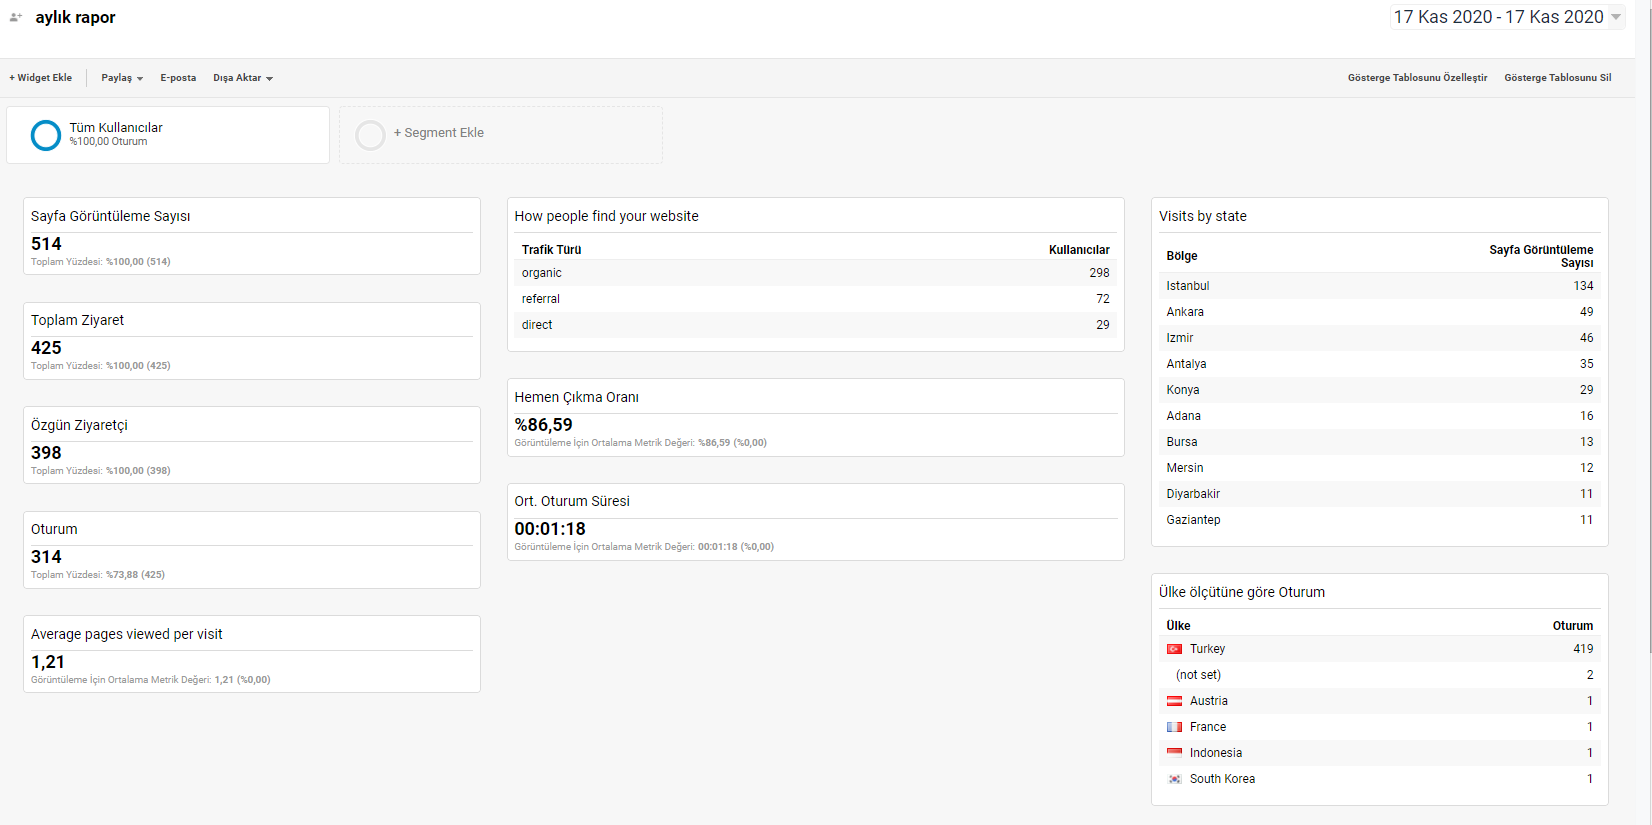This screenshot has height=825, width=1652.
Task: Select the organic traffic row
Action: 815,273
